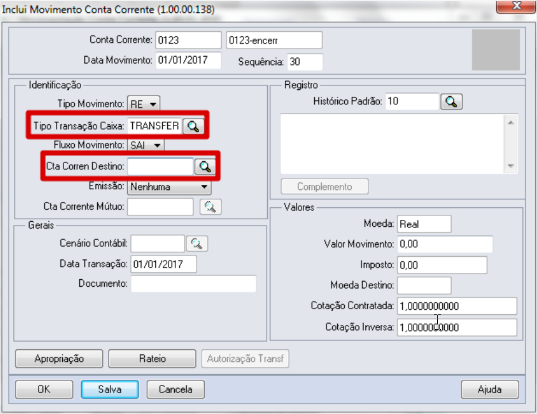Focus the Cta Corrente Mútuo field
This screenshot has width=537, height=414.
pyautogui.click(x=160, y=207)
